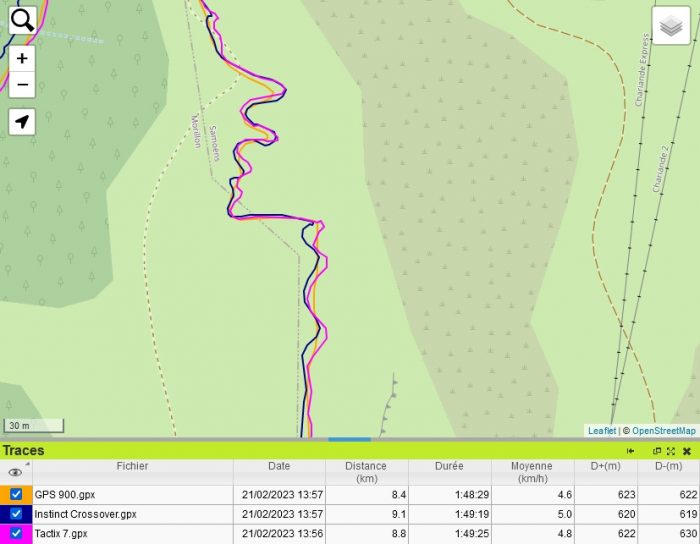Click the blue panel resize handle
Screen dimensions: 700x544
pos(349,439)
